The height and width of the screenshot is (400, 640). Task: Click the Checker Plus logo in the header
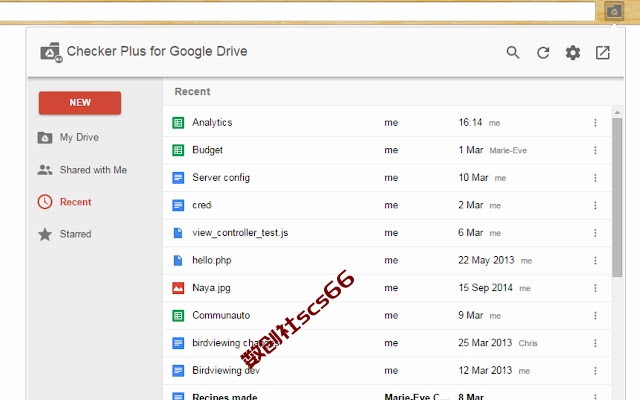click(51, 53)
